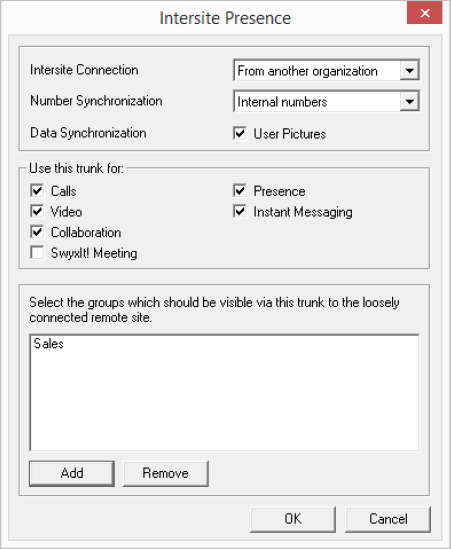
Task: Enable the SwyxIt! Meeting checkbox
Action: click(x=37, y=252)
